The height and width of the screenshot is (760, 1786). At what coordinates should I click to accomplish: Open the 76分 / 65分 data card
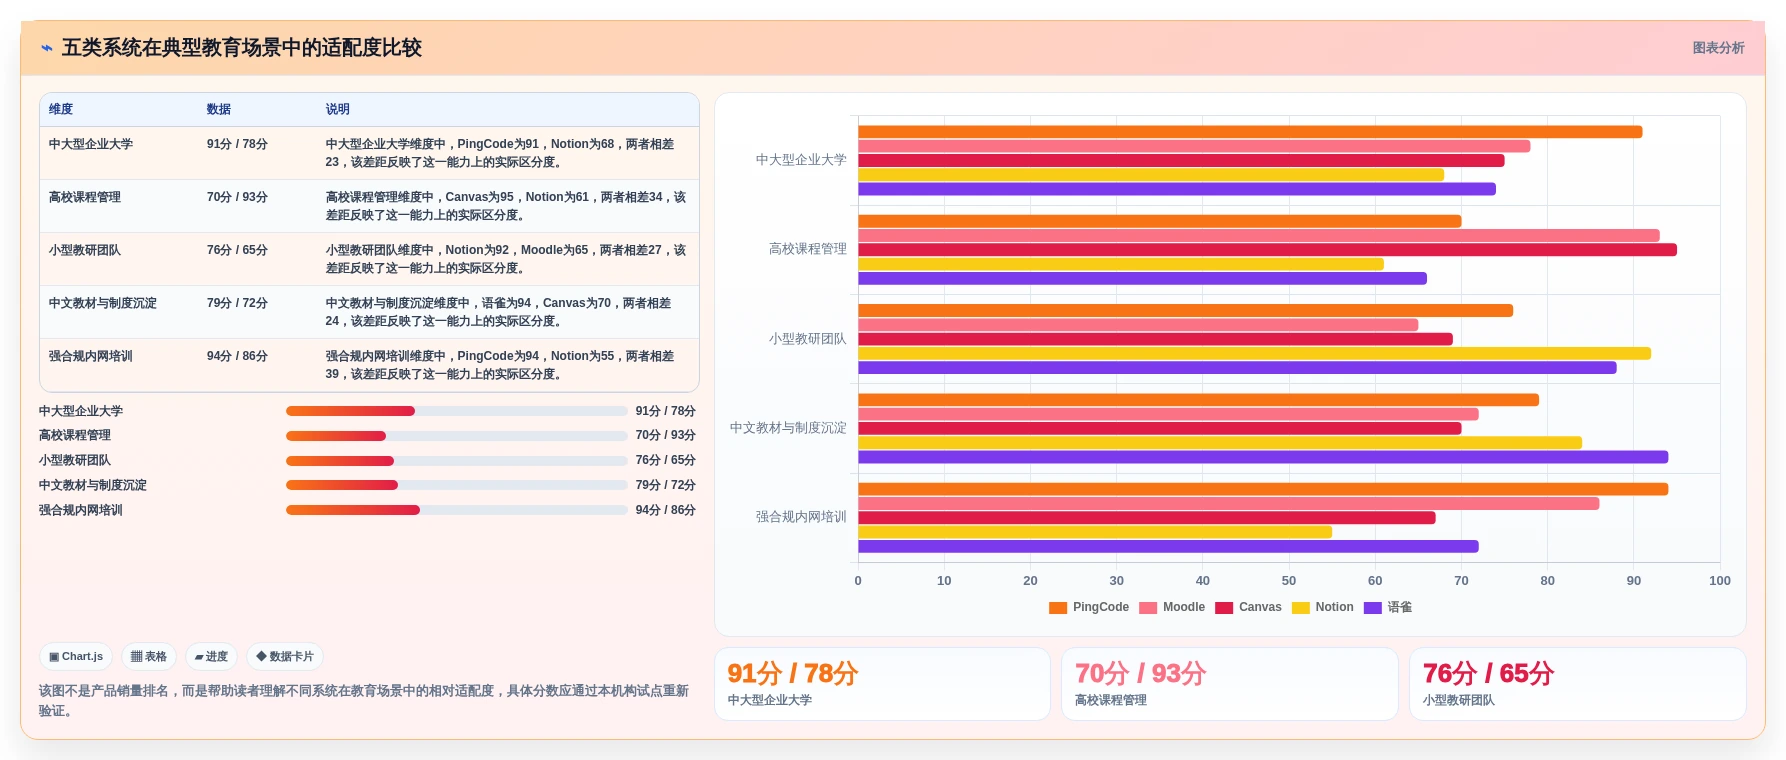click(x=1577, y=684)
